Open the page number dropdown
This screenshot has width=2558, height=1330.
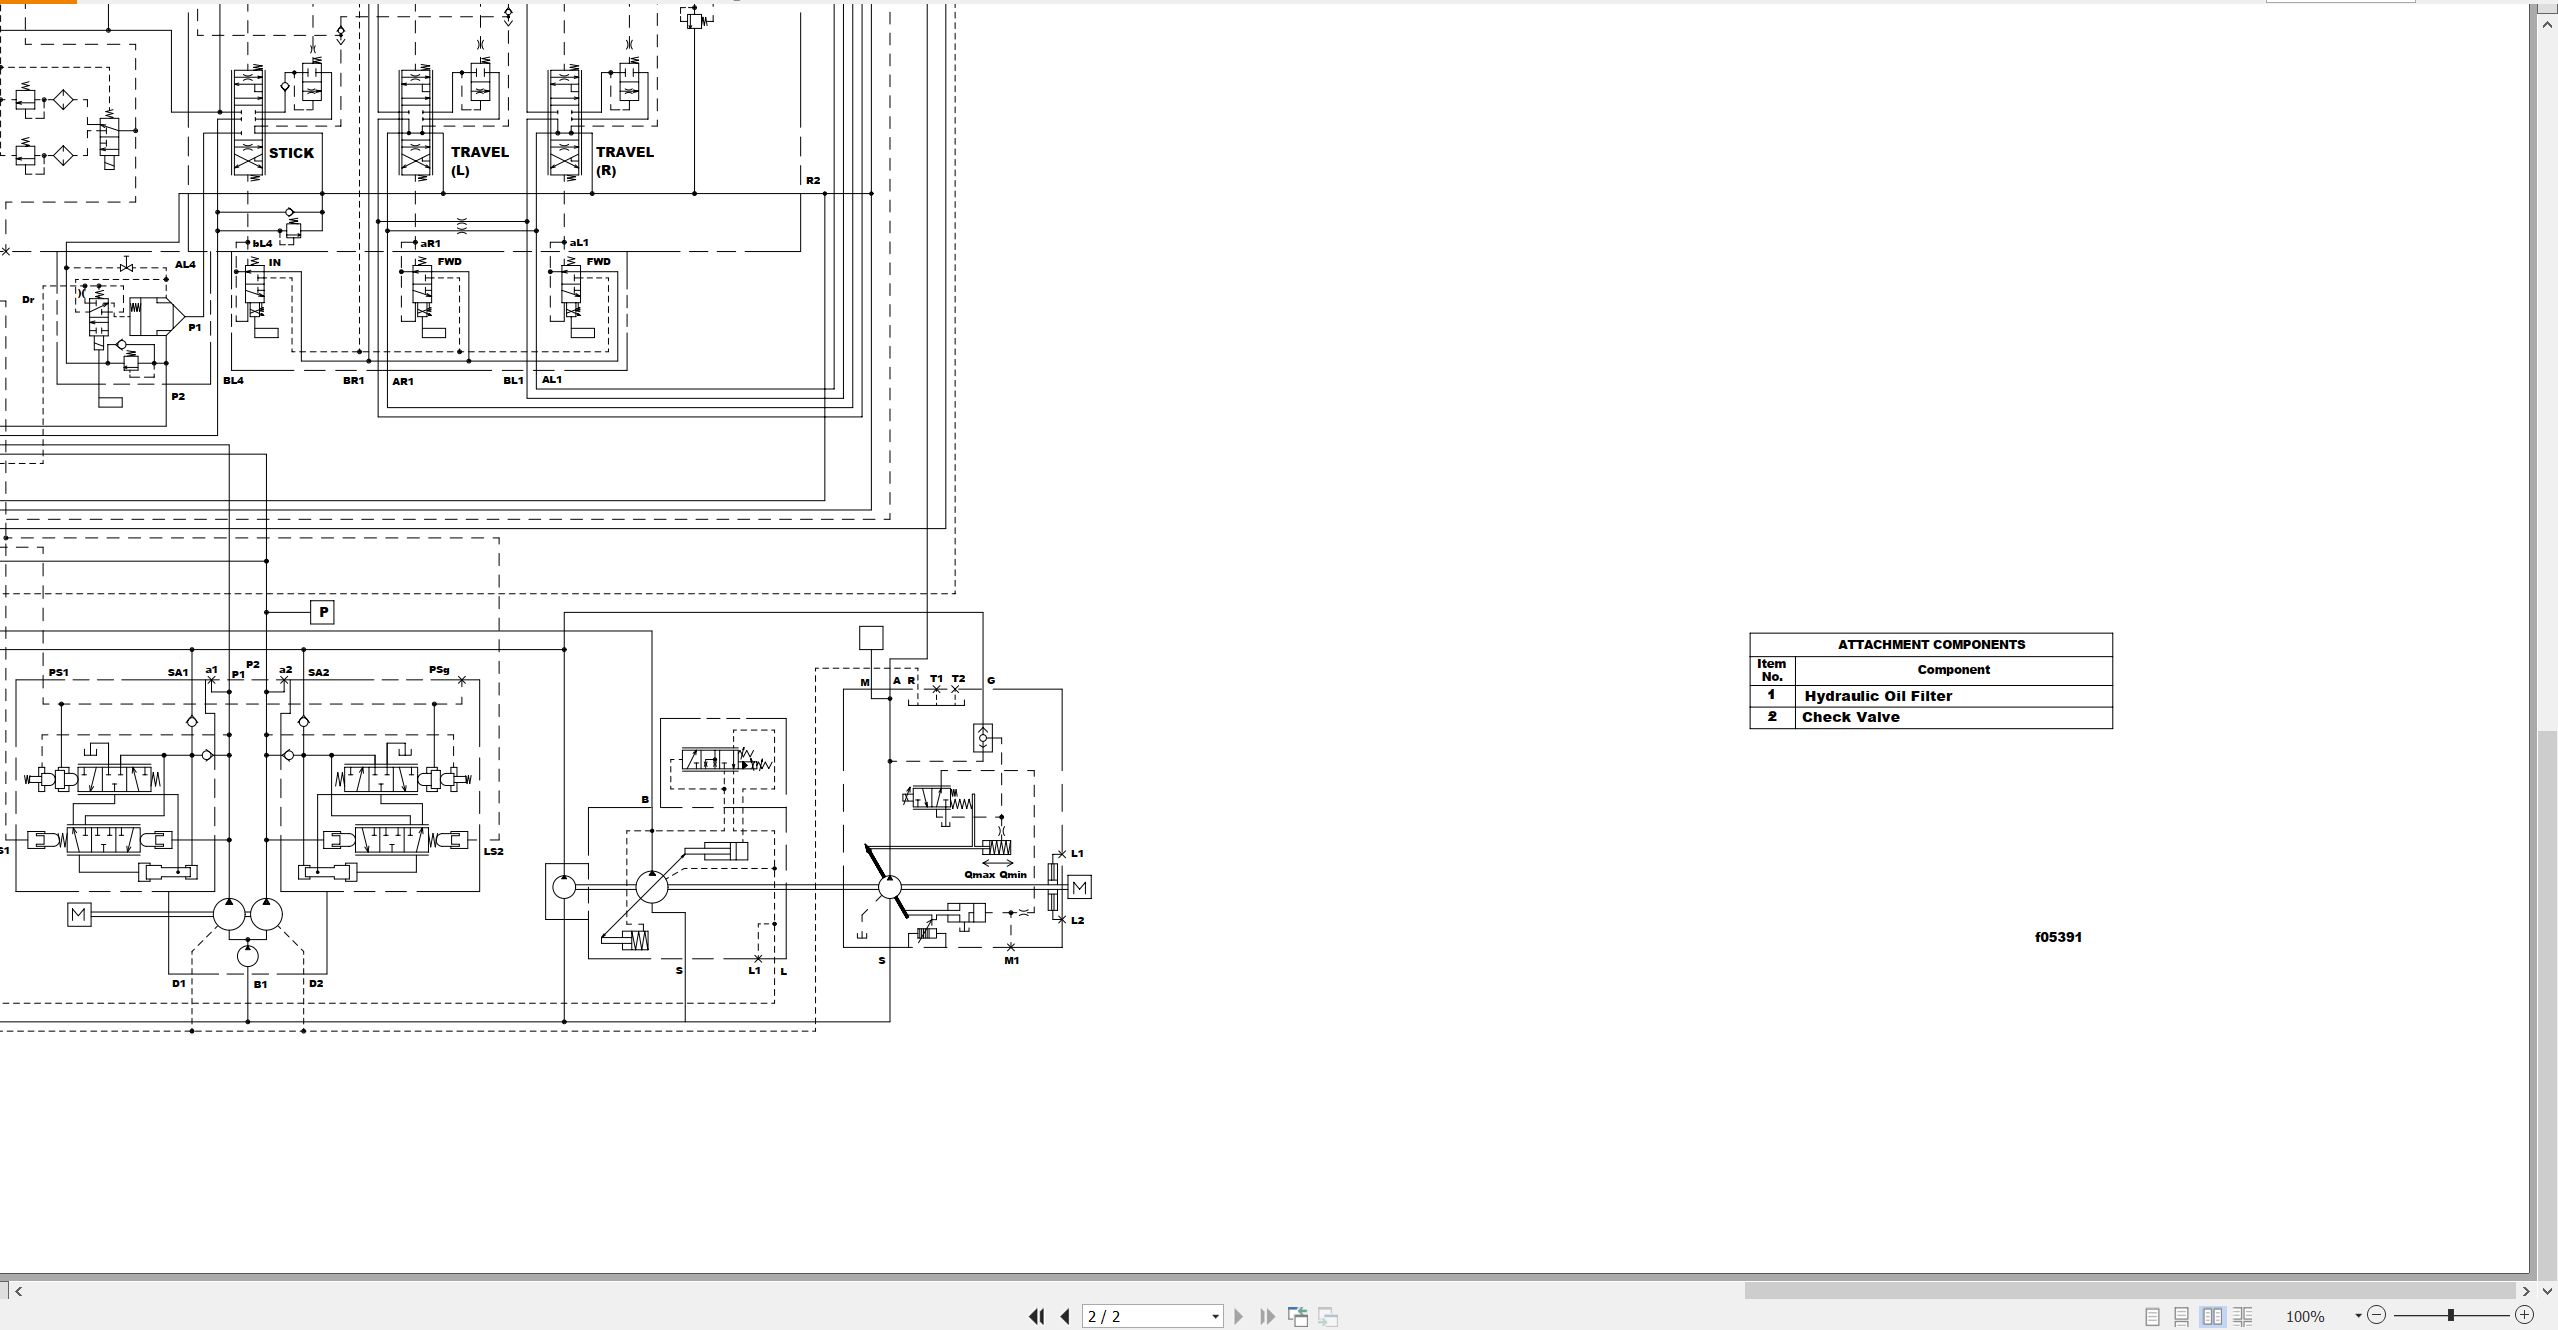pyautogui.click(x=1215, y=1316)
